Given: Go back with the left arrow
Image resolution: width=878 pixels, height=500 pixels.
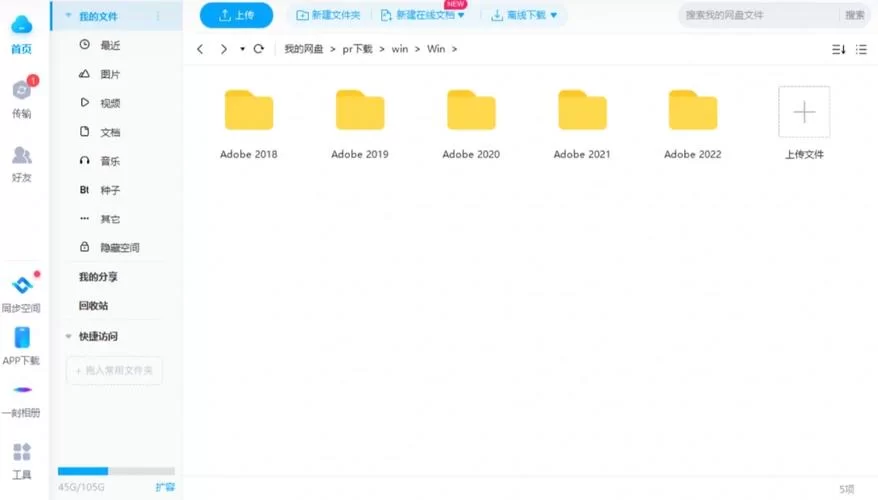Looking at the screenshot, I should coord(200,49).
